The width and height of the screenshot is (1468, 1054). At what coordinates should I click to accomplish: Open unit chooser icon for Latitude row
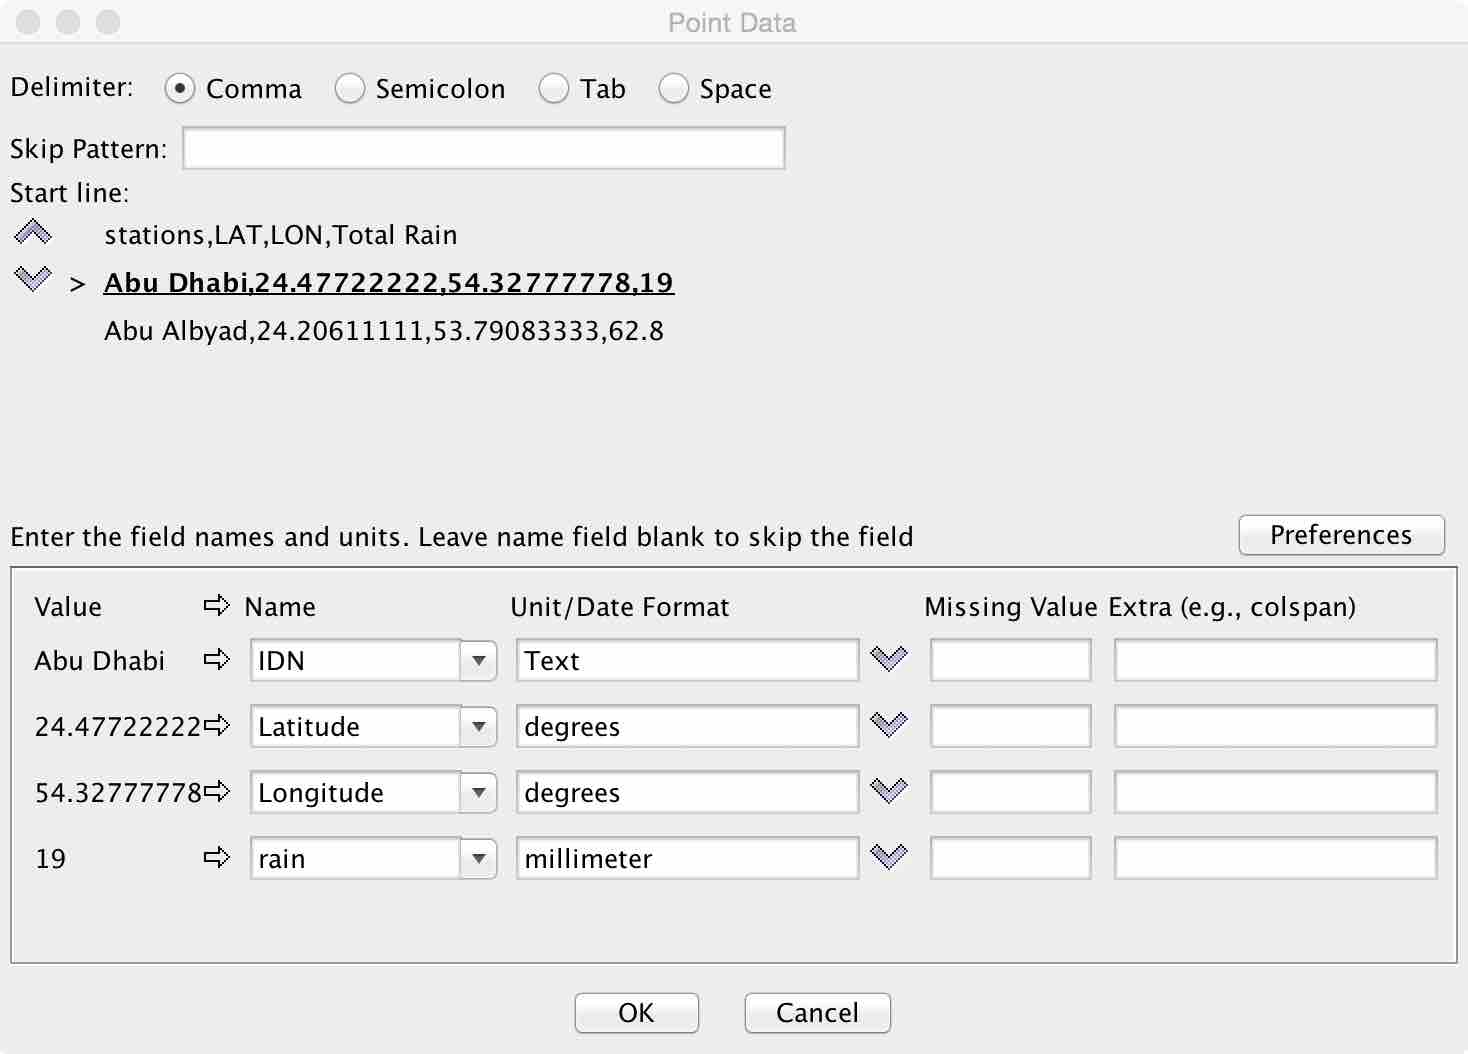click(888, 725)
